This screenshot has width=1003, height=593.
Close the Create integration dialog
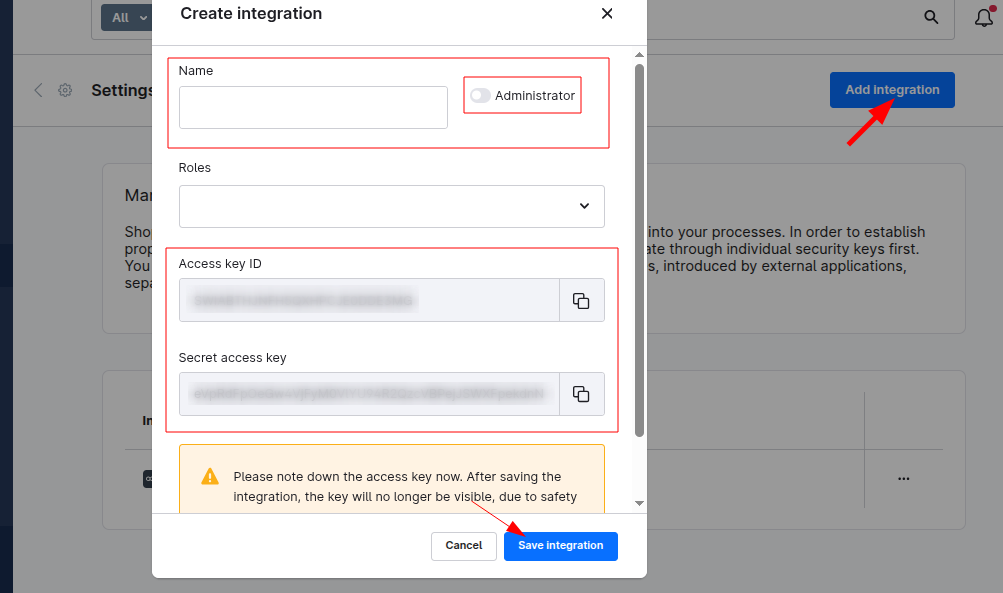click(x=606, y=14)
